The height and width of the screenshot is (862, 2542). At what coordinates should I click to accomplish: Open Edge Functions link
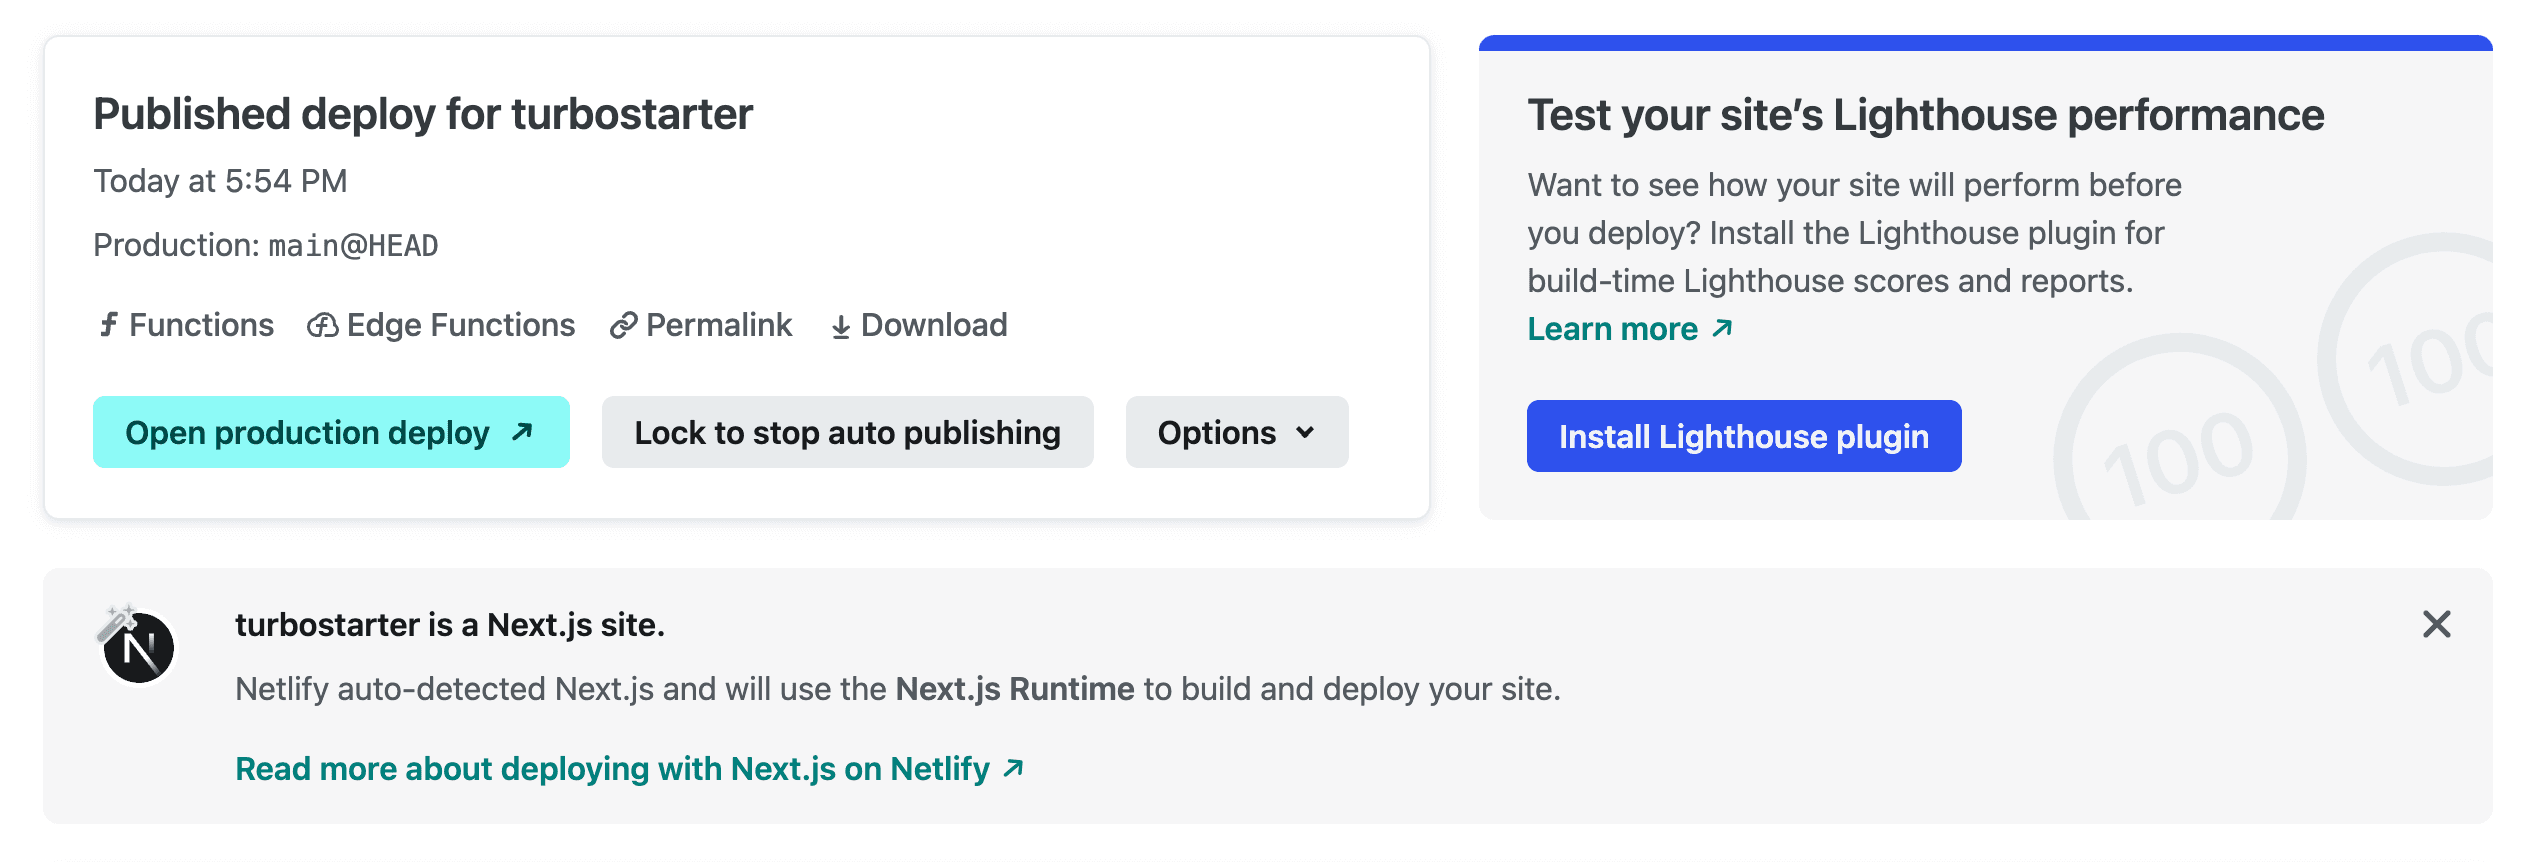[441, 325]
